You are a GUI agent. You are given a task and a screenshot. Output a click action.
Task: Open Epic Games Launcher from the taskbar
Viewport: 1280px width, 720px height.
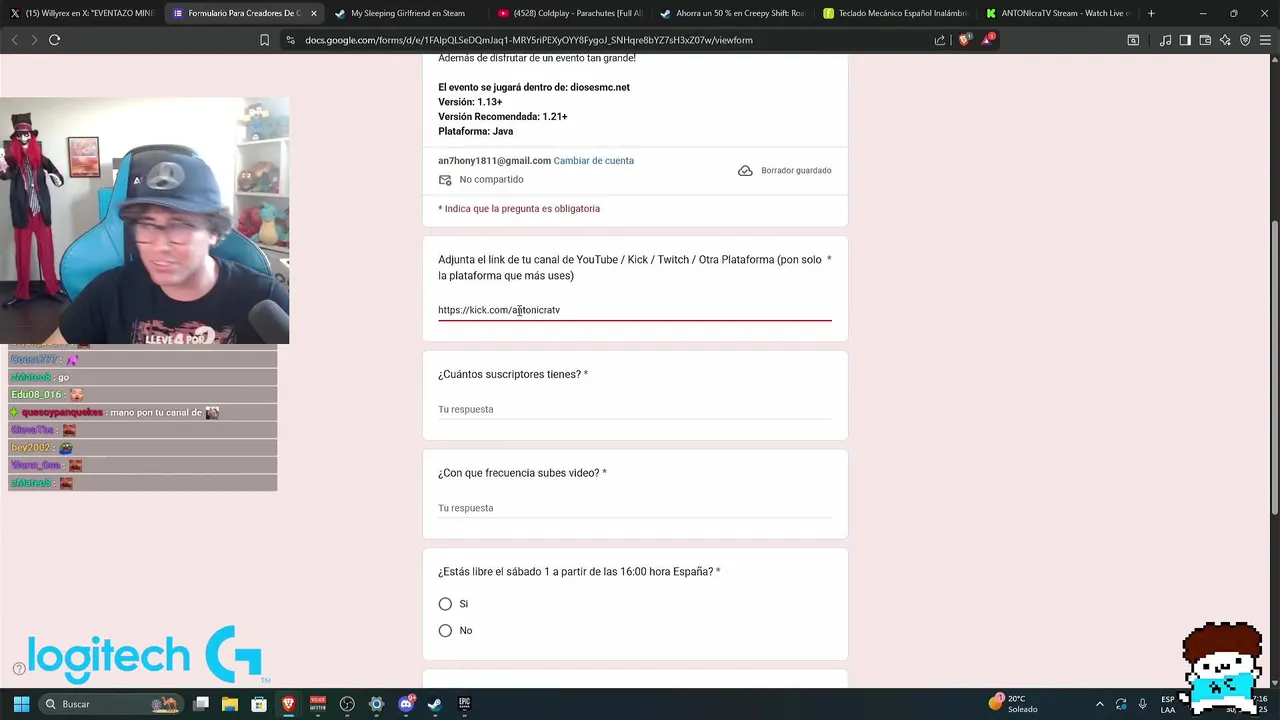tap(464, 704)
